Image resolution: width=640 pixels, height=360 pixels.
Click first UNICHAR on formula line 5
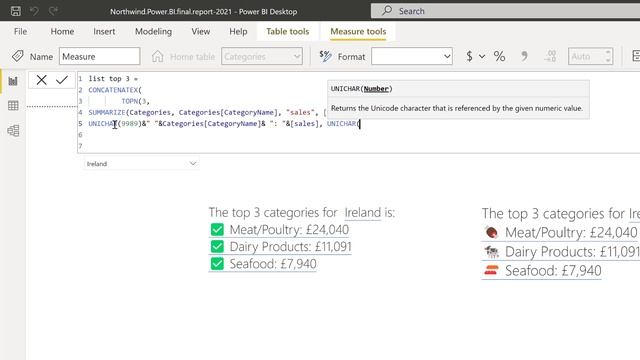(102, 124)
